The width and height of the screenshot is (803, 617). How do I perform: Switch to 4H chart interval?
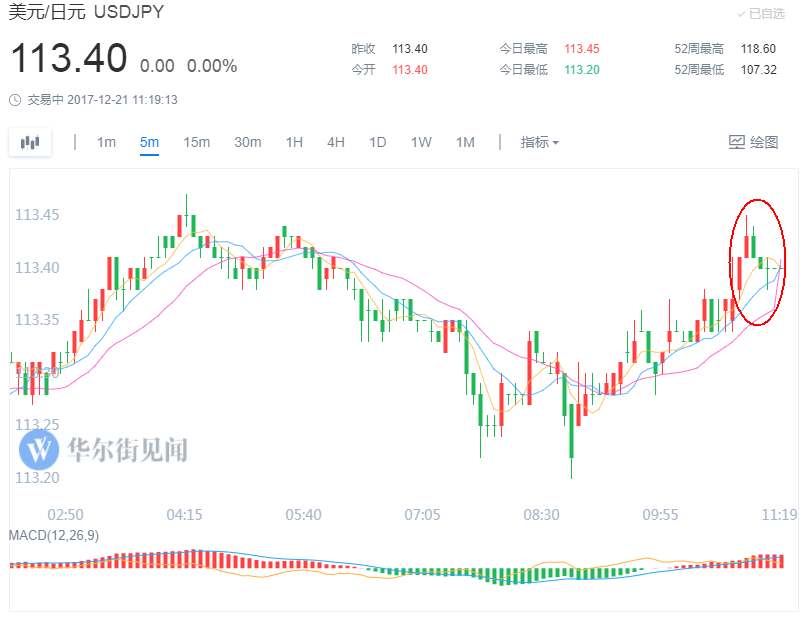(336, 142)
